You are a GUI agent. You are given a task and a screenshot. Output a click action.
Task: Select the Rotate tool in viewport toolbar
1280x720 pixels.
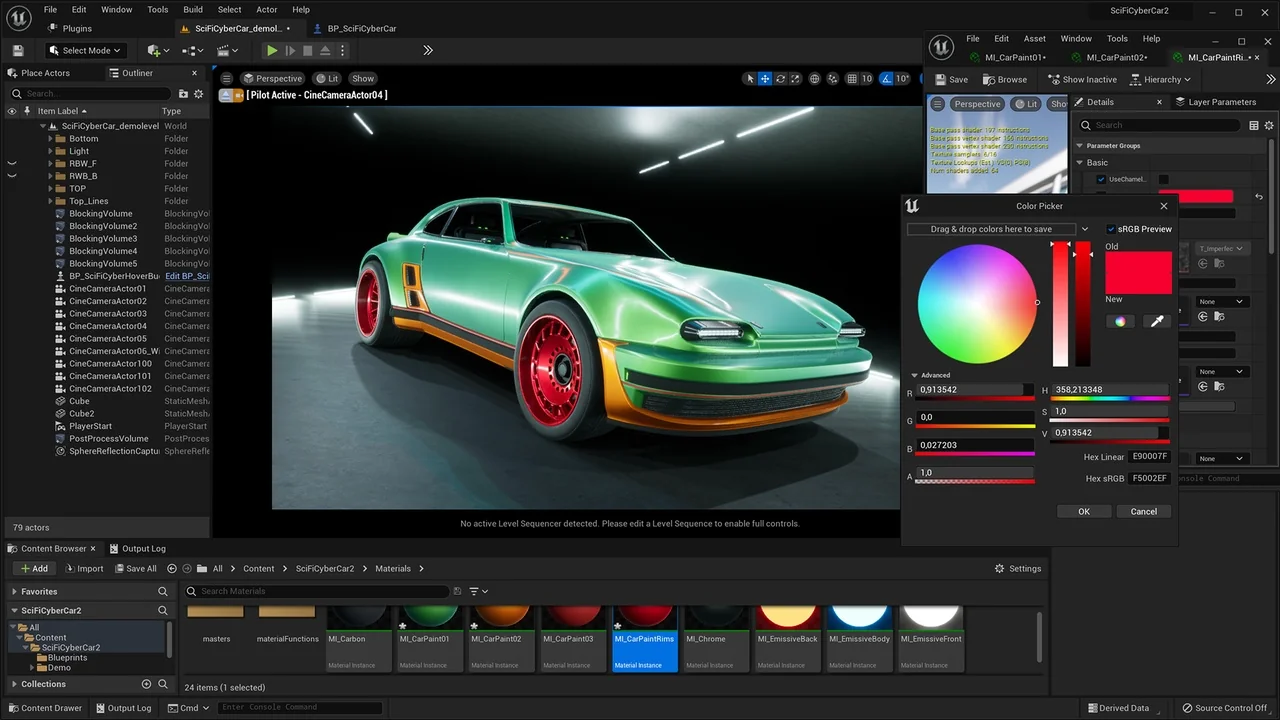point(781,79)
